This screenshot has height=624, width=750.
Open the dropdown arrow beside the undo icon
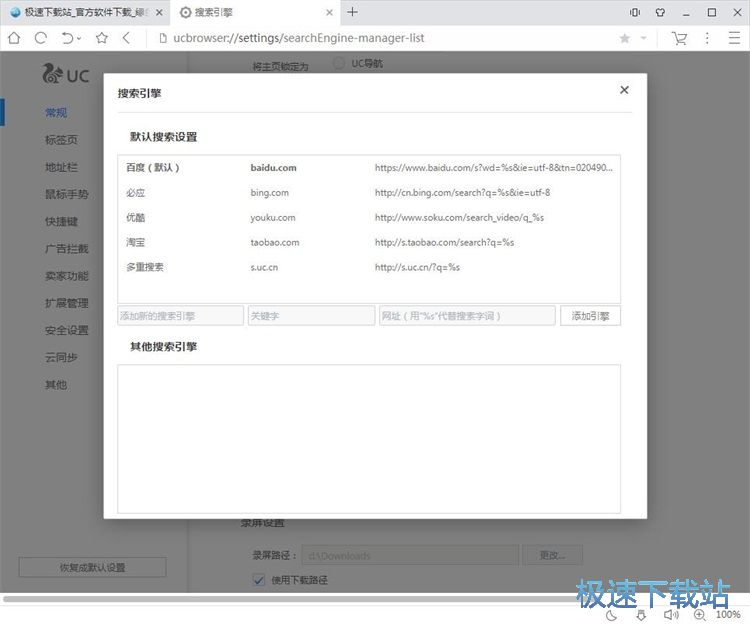(x=79, y=39)
